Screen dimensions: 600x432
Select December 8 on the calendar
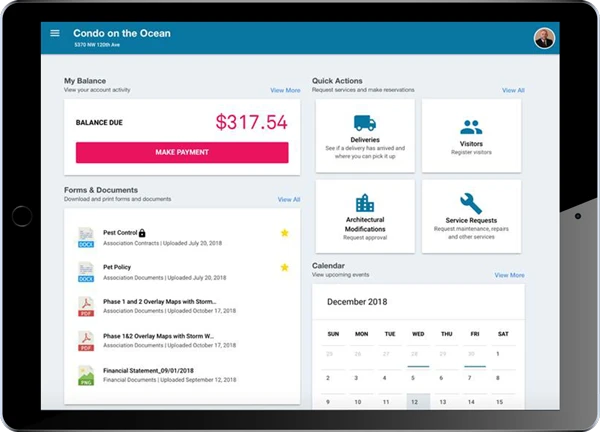(497, 378)
